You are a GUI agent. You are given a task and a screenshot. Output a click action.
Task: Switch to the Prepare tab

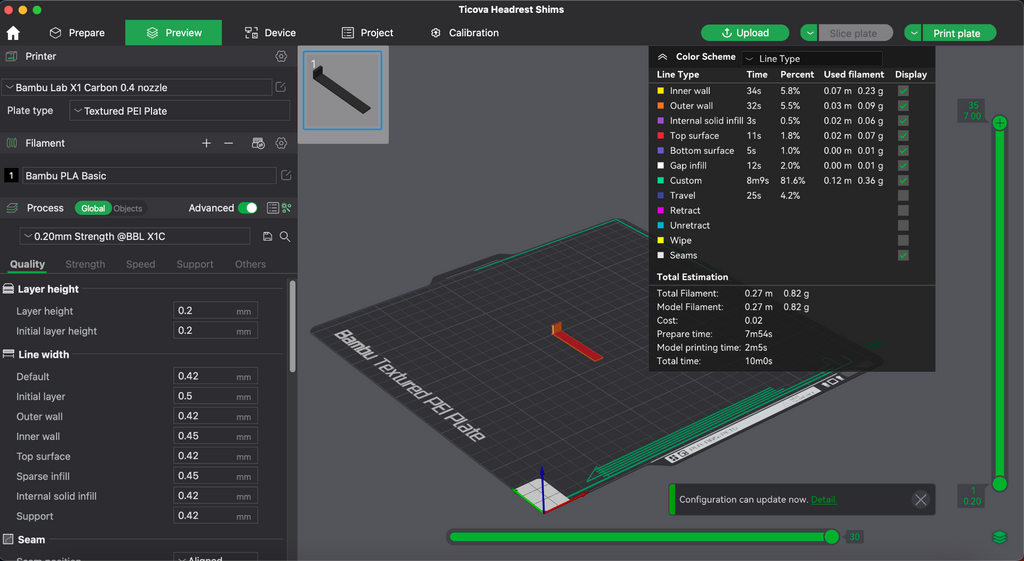[x=77, y=33]
